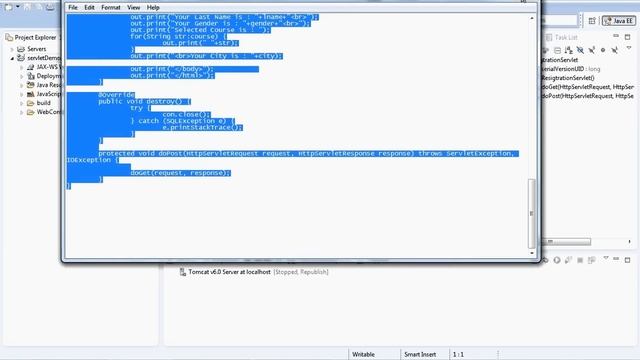Click the Stop server icon
The height and width of the screenshot is (360, 640).
(x=580, y=260)
